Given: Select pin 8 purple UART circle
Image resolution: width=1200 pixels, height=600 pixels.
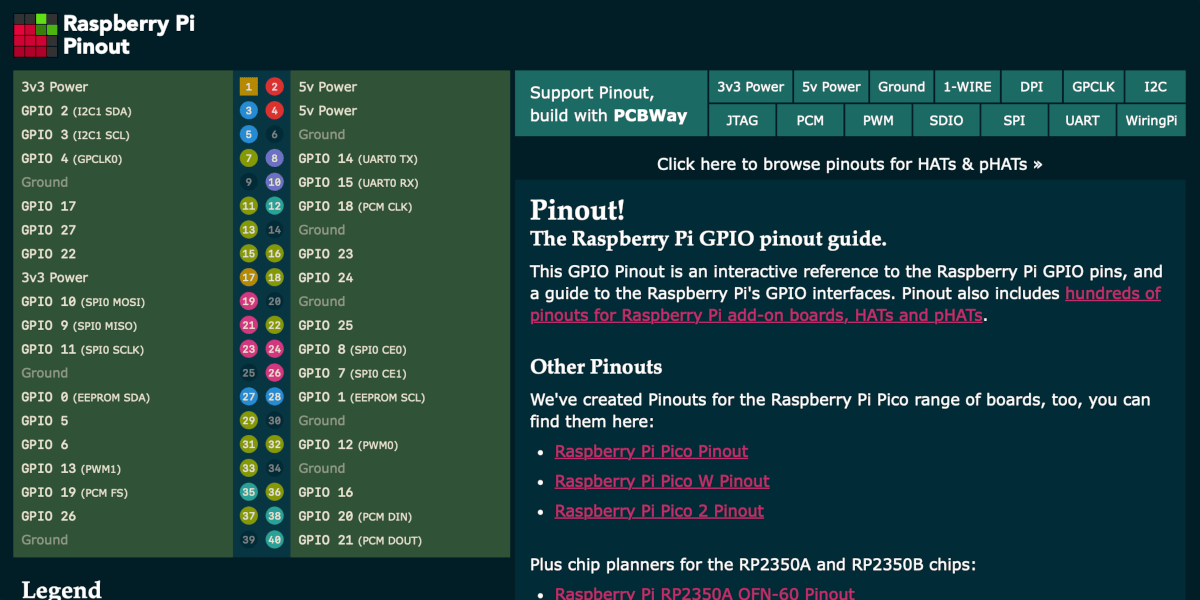Looking at the screenshot, I should [274, 158].
